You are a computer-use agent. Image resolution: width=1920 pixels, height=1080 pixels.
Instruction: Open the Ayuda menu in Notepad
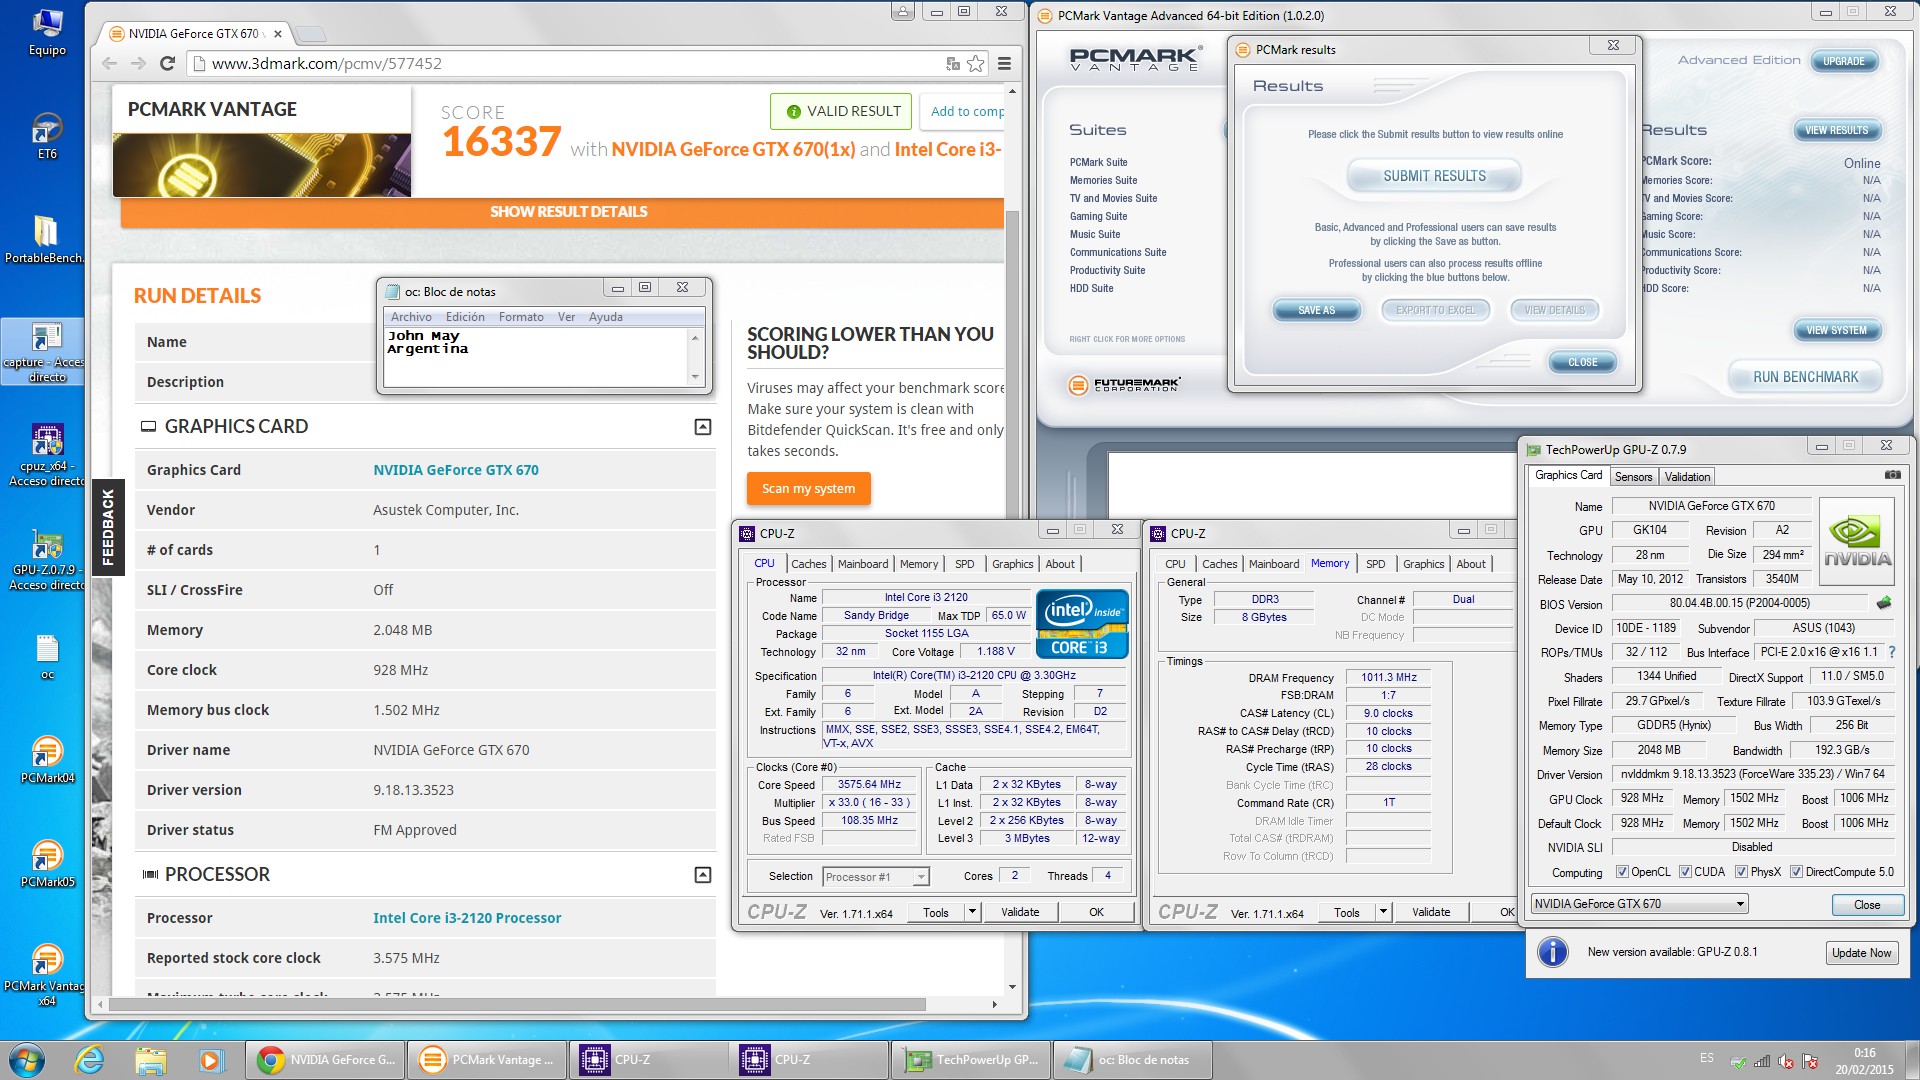point(606,317)
